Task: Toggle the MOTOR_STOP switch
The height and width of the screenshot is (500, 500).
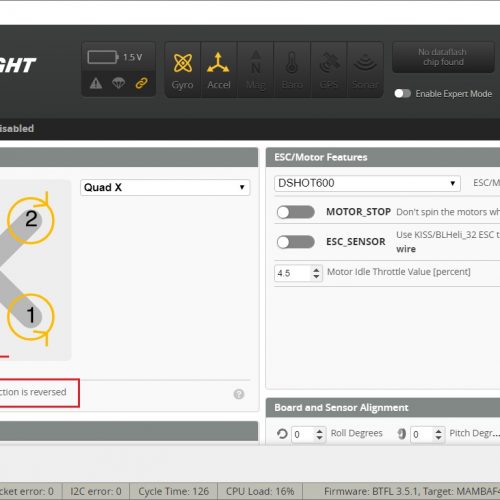Action: click(296, 212)
